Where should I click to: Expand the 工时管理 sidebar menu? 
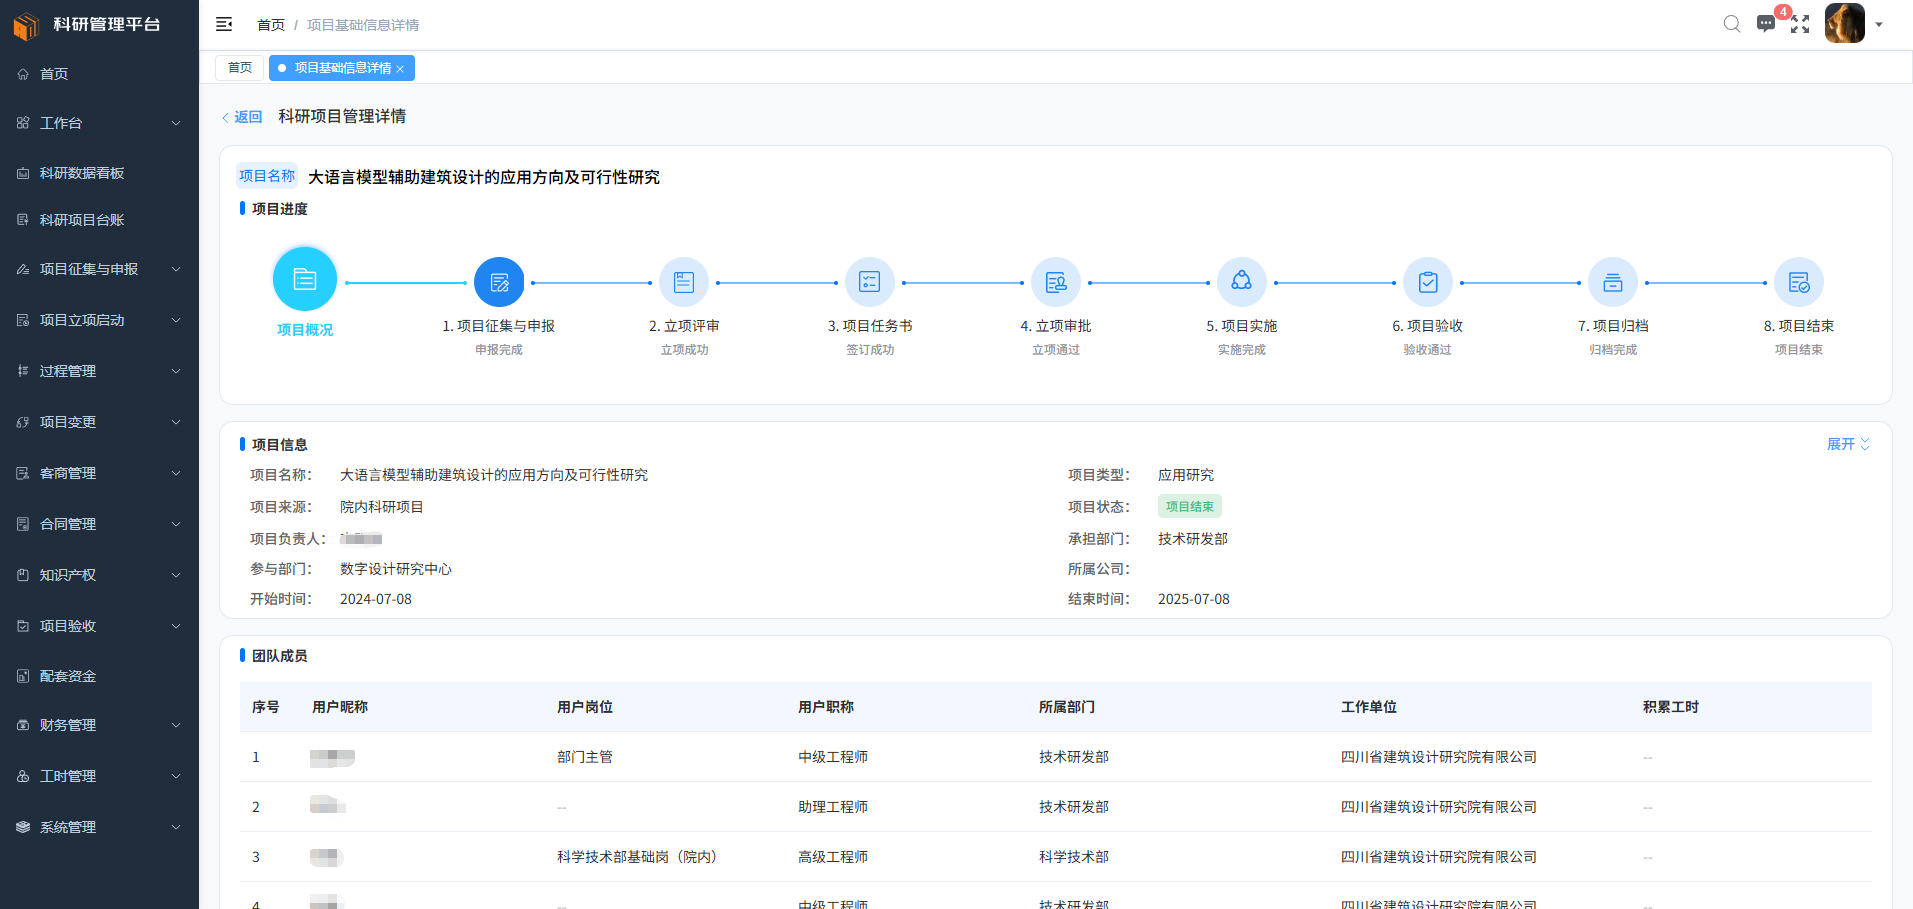click(x=99, y=776)
